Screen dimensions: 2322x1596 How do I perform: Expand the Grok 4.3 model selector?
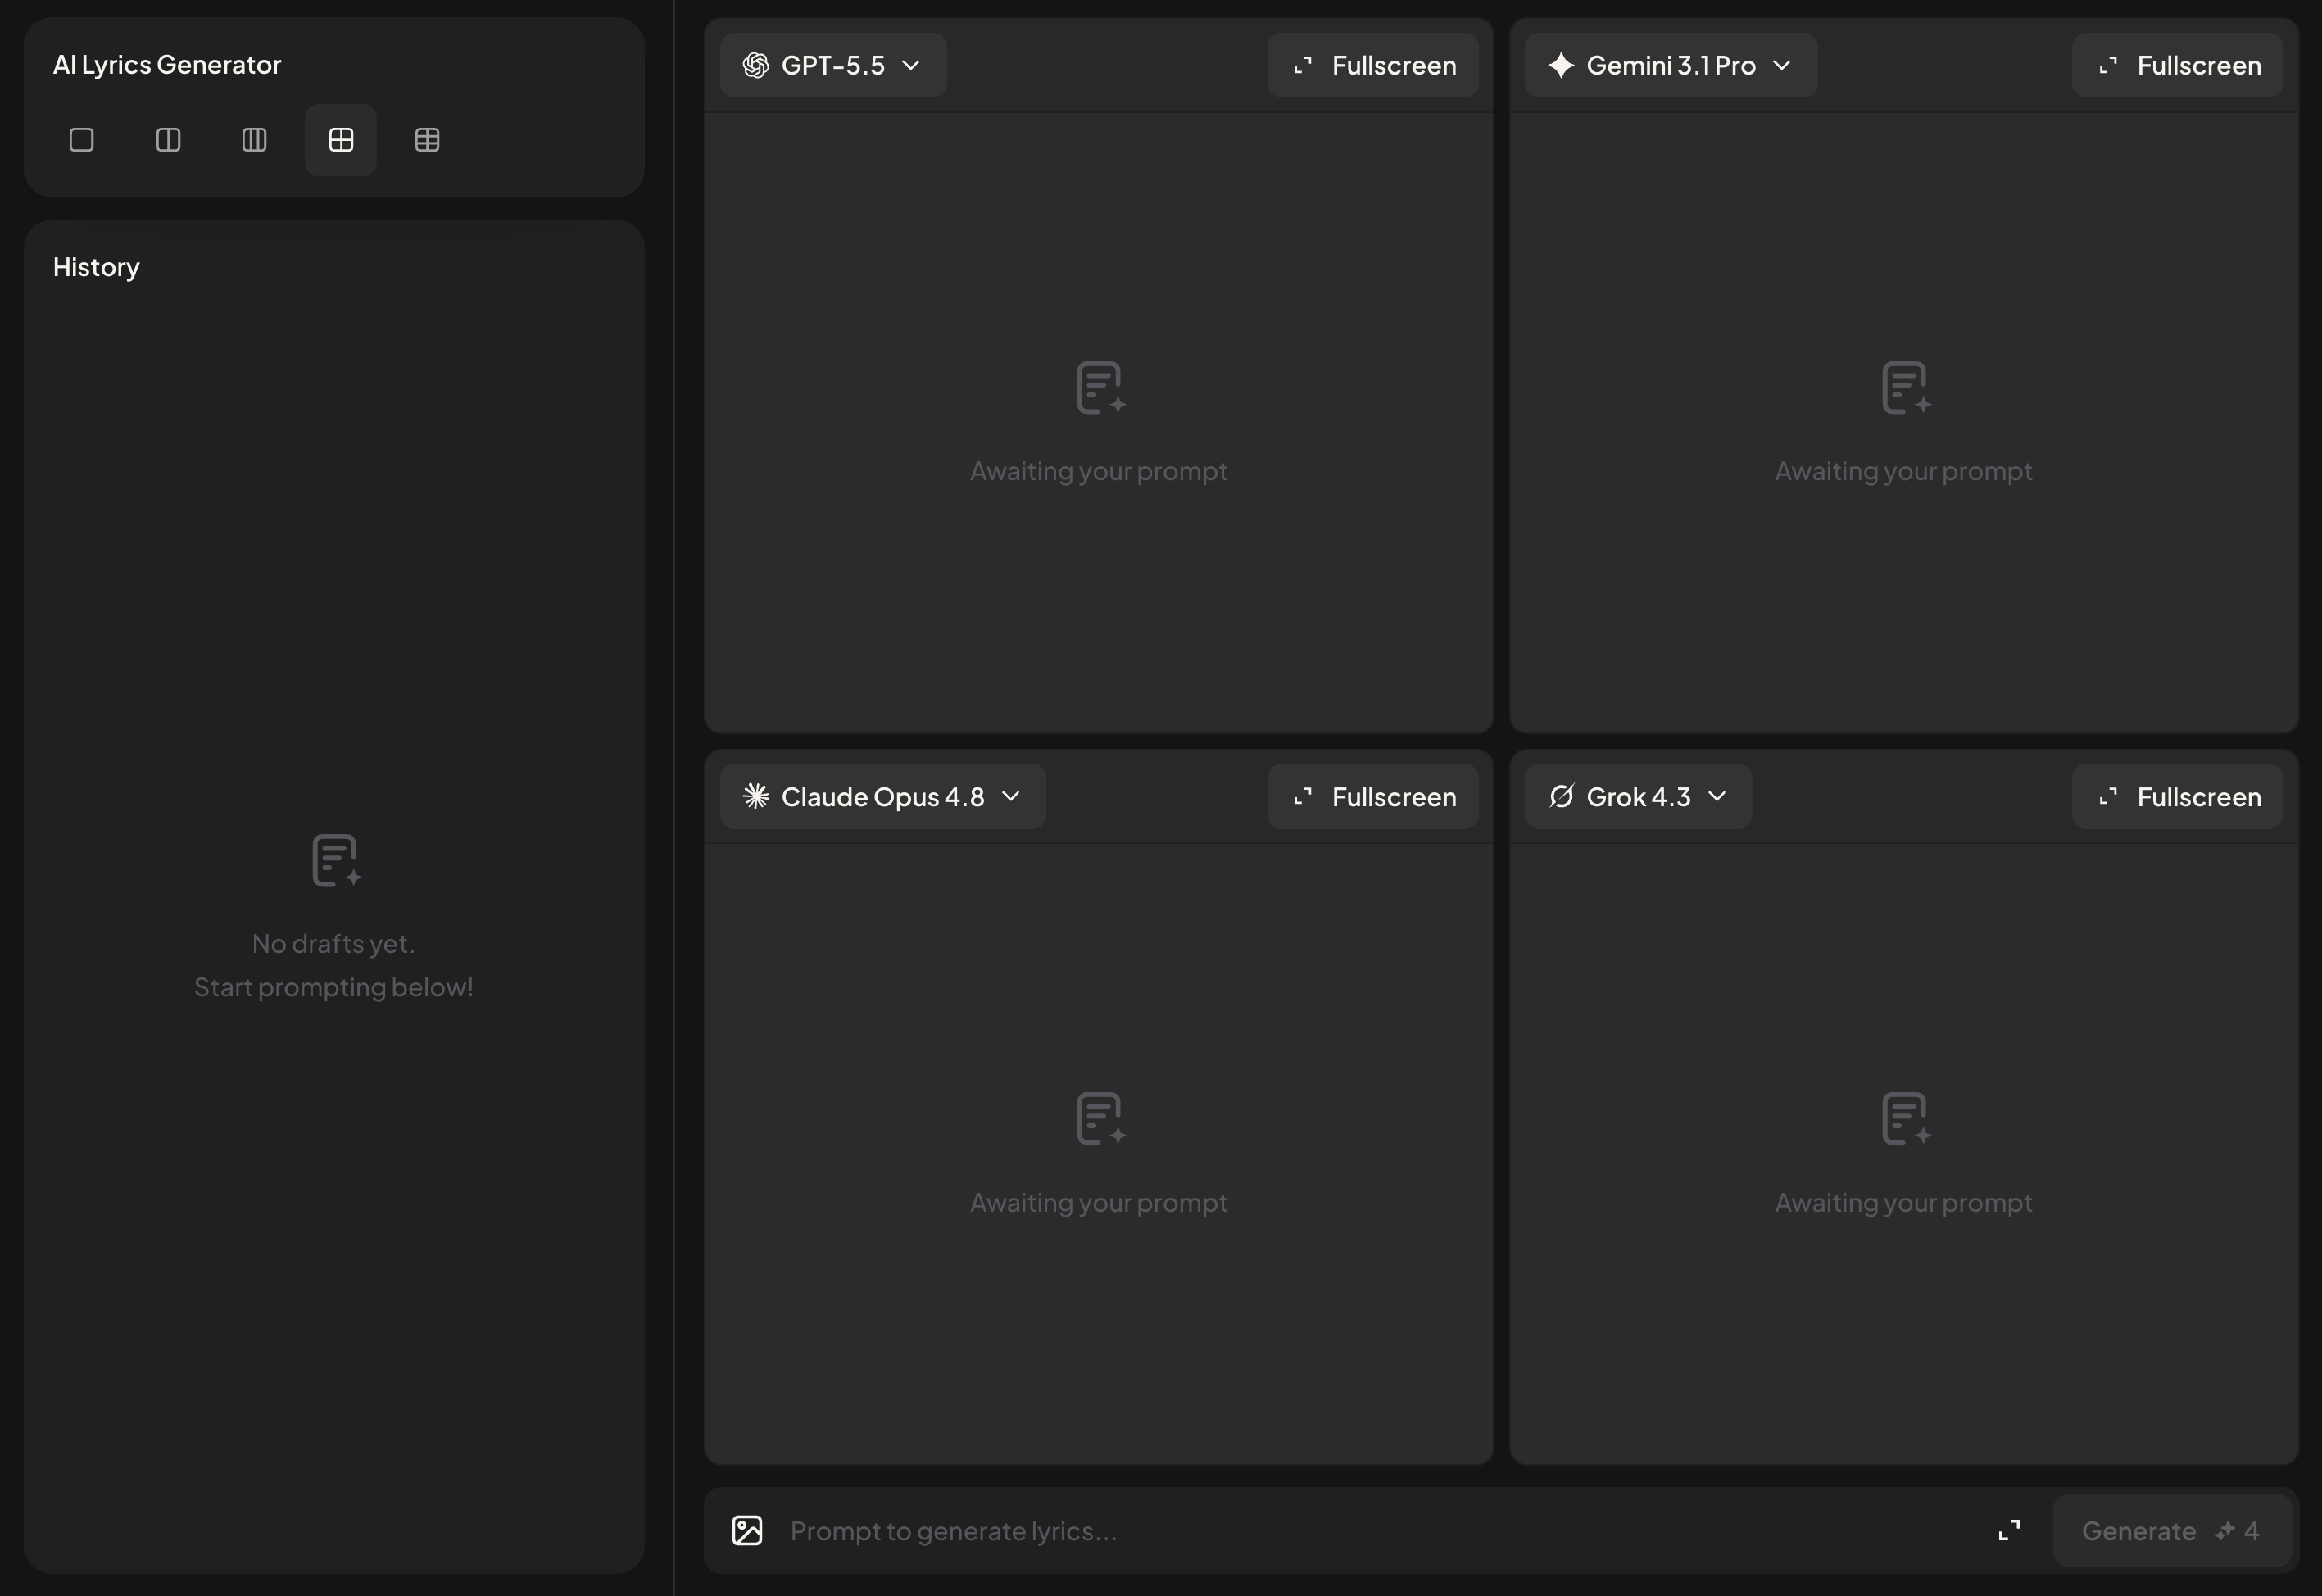click(1638, 796)
